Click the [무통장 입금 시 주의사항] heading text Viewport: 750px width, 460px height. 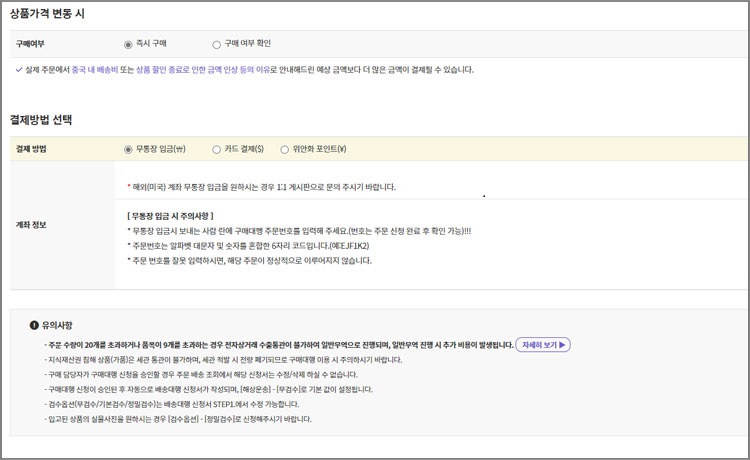[170, 216]
